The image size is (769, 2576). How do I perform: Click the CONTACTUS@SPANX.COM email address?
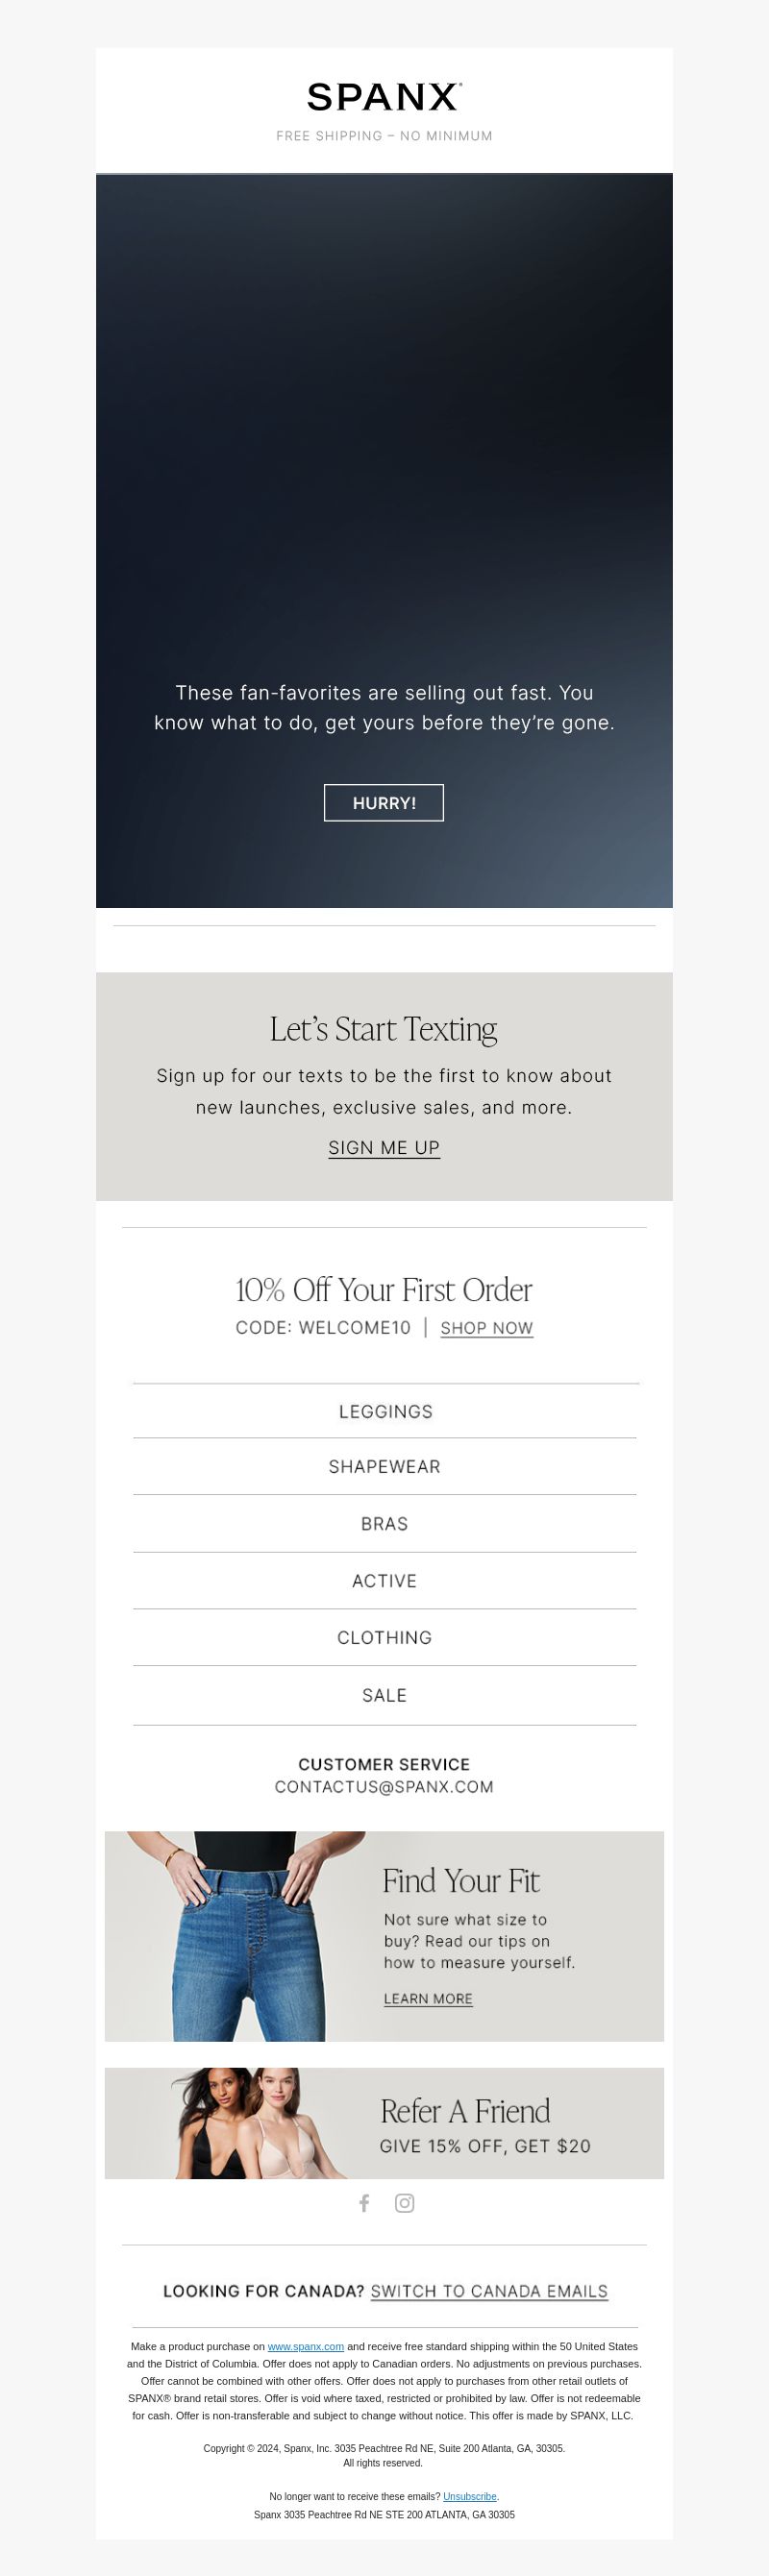[x=384, y=1787]
